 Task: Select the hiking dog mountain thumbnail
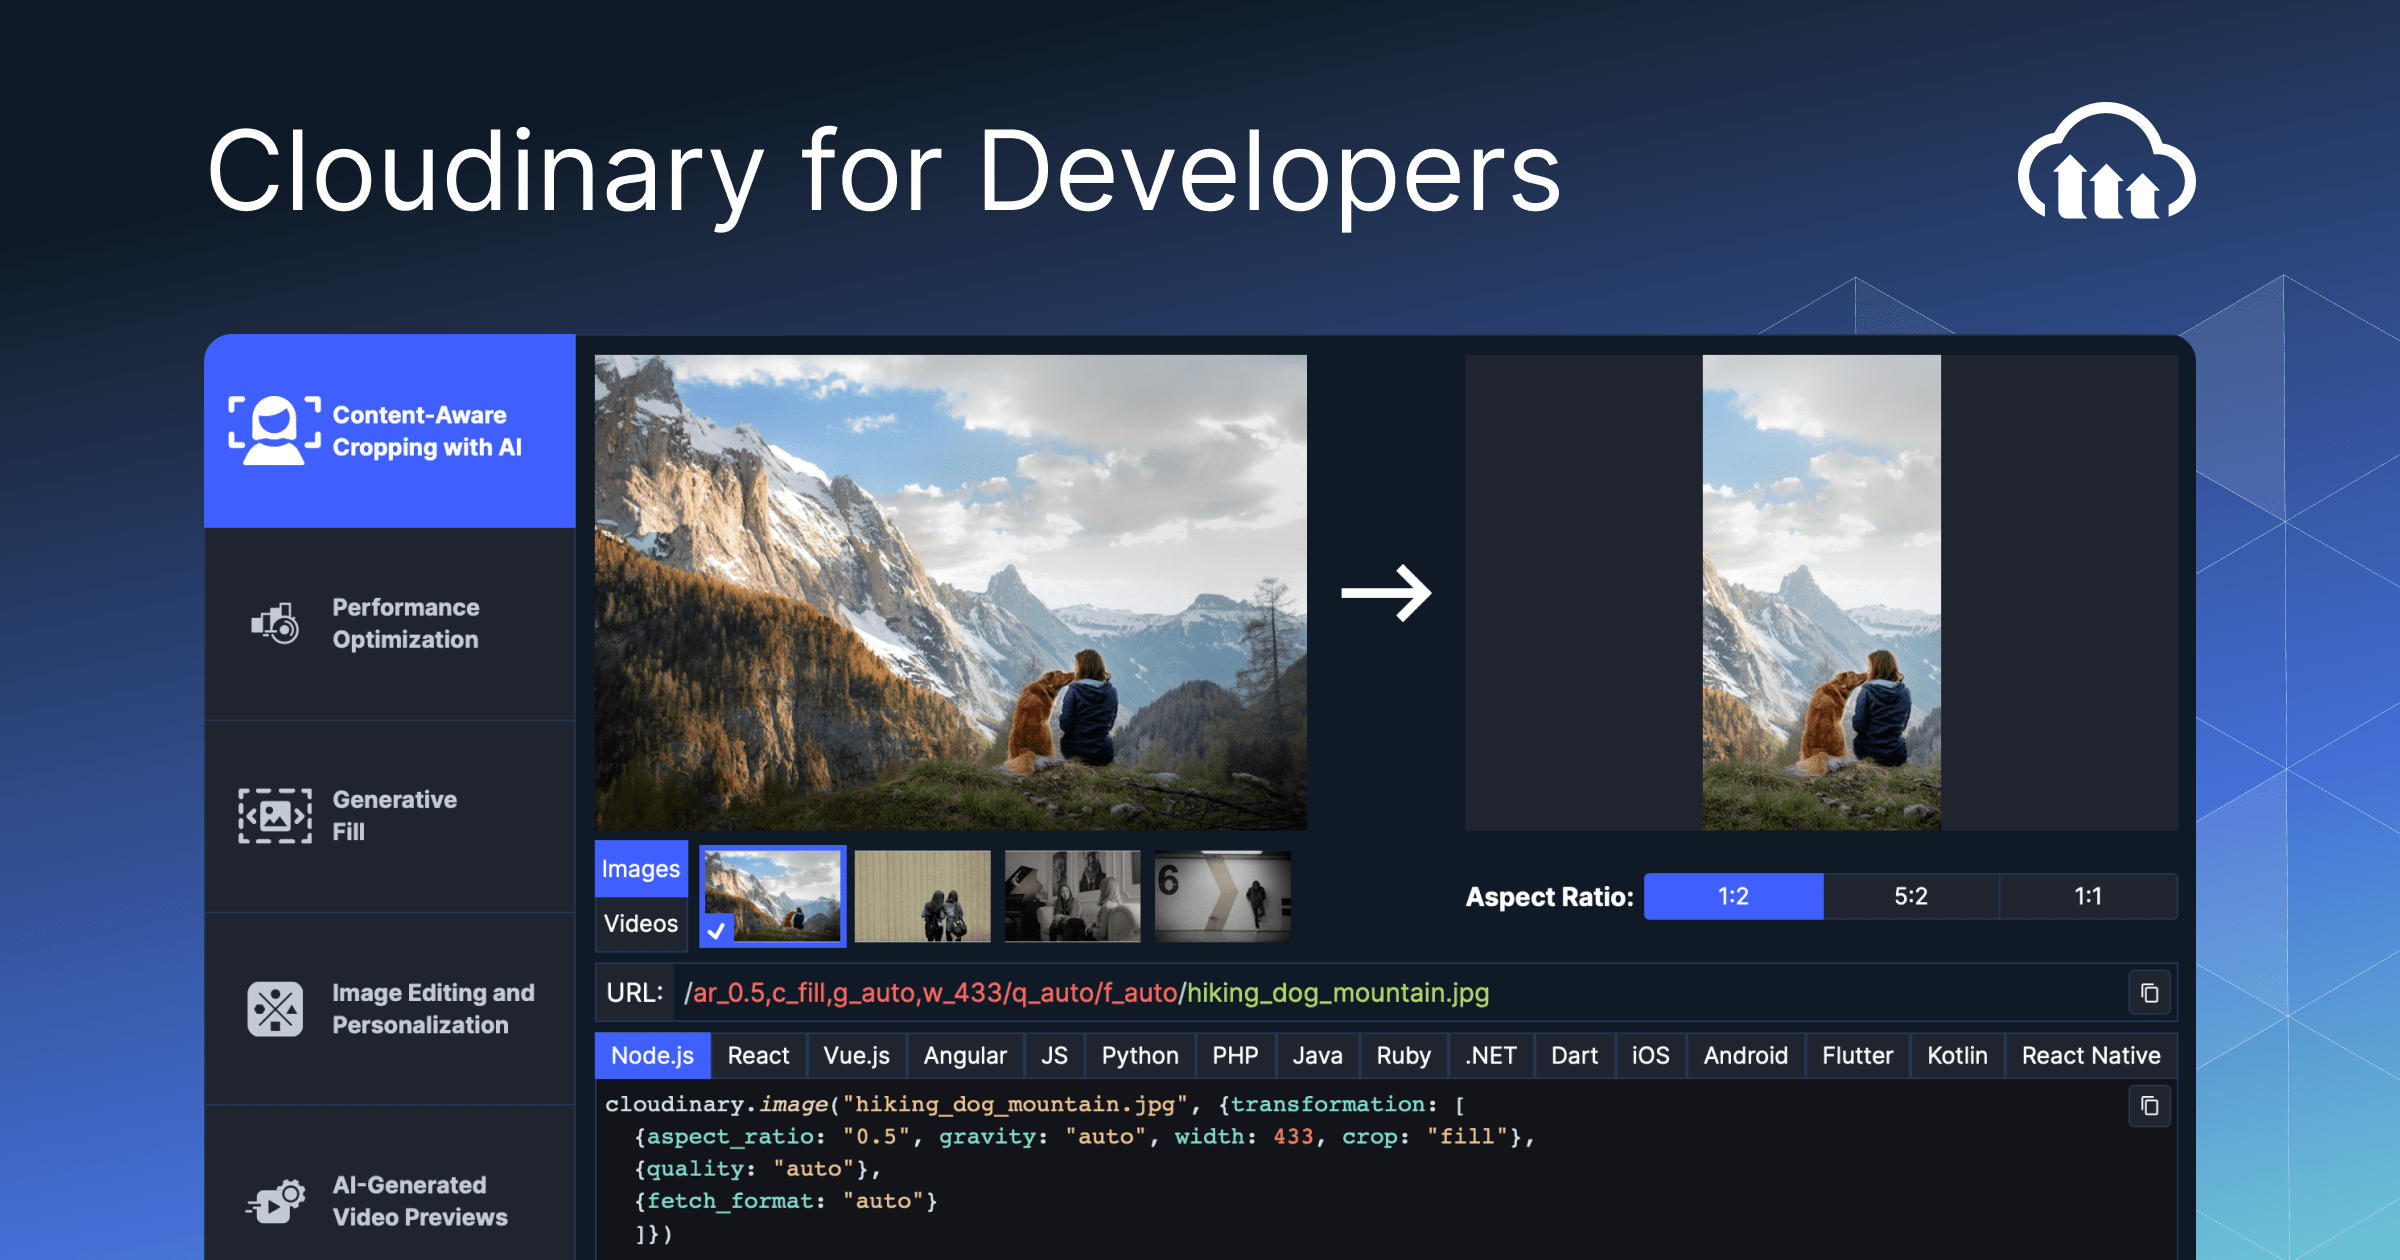(x=772, y=896)
